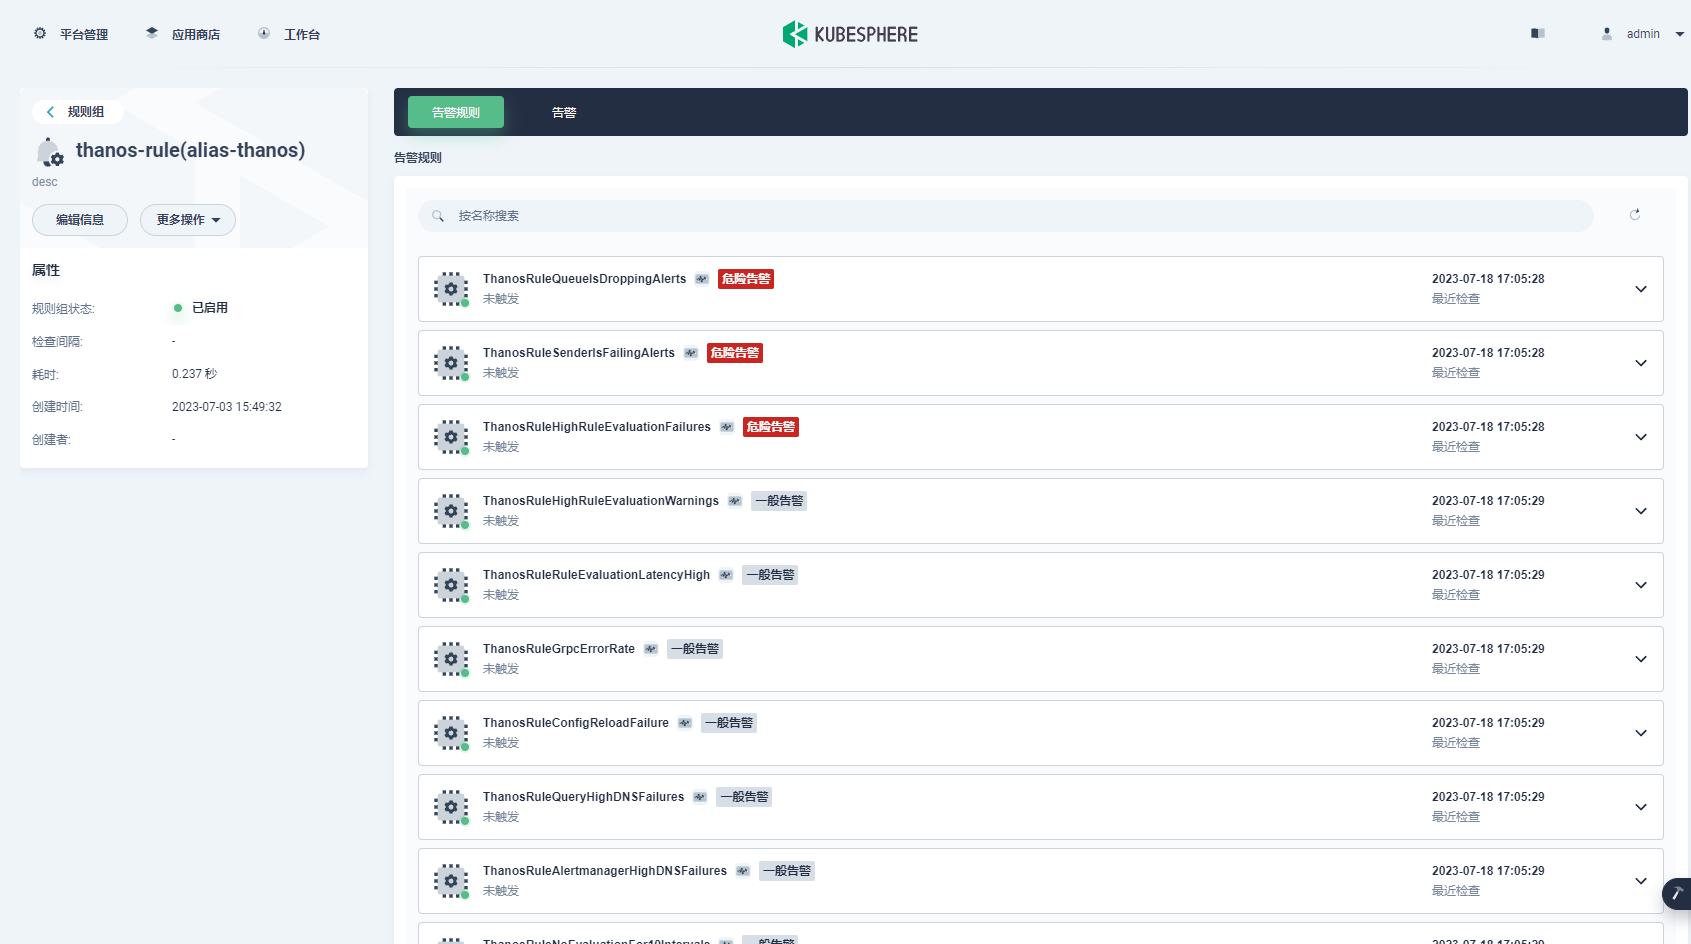Click rule icon for ThanosRuleRuleEvaluationLatencyHigh

tap(451, 585)
